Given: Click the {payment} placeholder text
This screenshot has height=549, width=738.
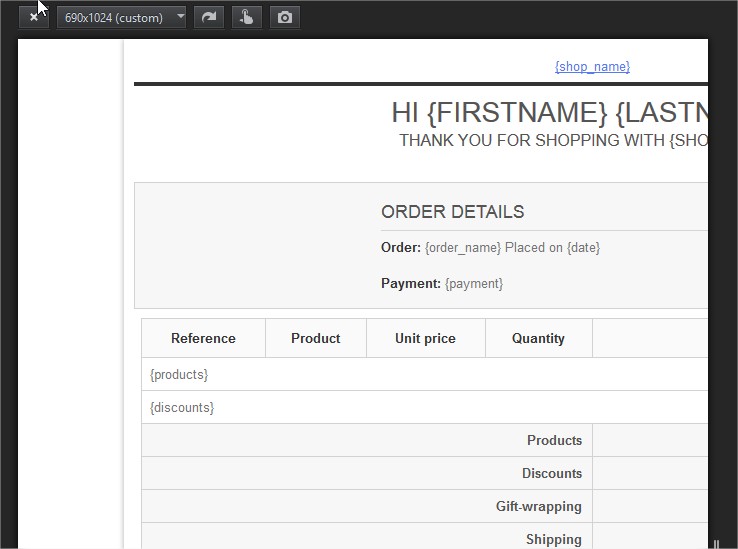Looking at the screenshot, I should click(x=473, y=283).
